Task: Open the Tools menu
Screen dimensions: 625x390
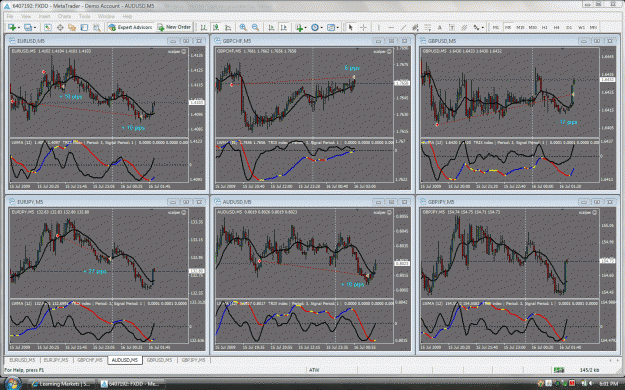Action: (x=85, y=16)
